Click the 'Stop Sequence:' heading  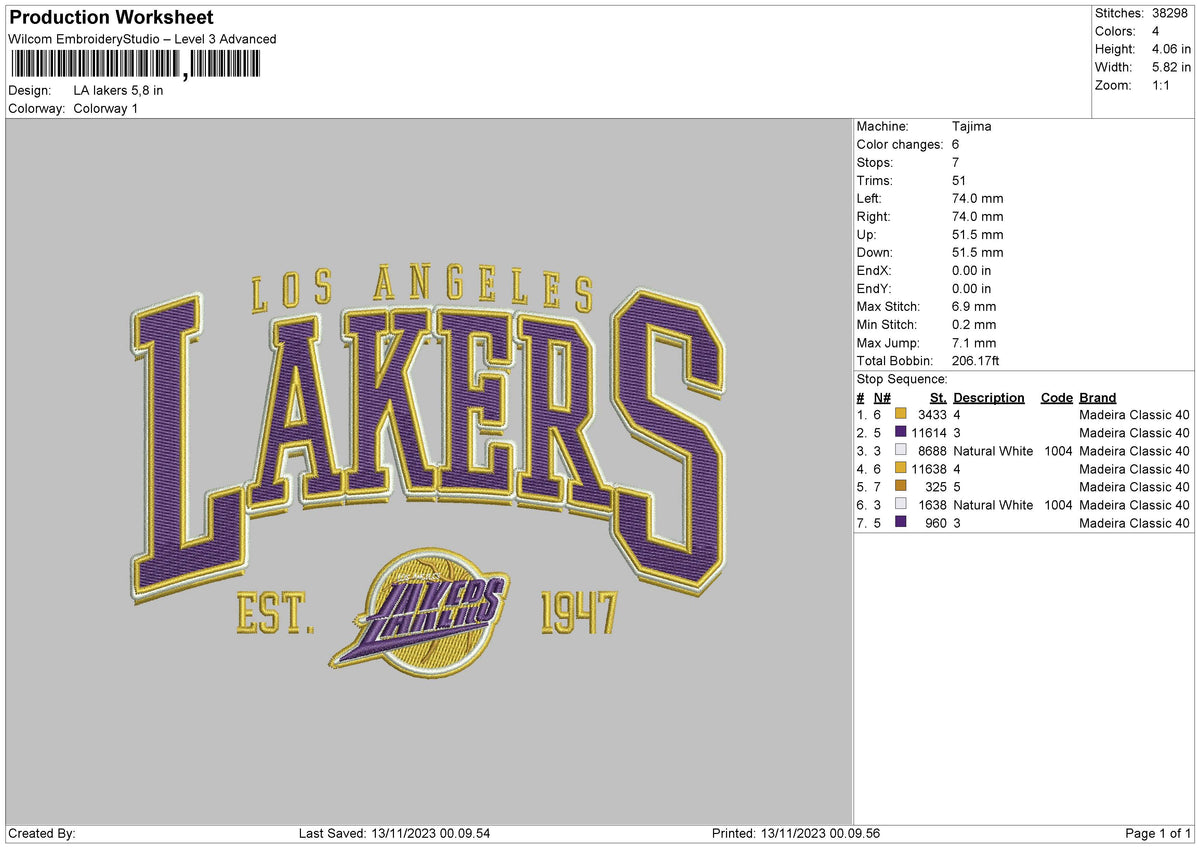902,380
